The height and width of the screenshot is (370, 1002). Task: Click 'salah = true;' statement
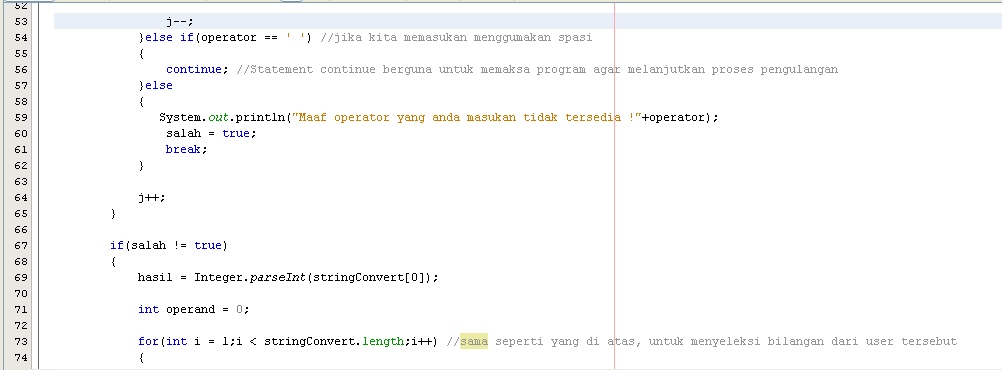pyautogui.click(x=211, y=134)
